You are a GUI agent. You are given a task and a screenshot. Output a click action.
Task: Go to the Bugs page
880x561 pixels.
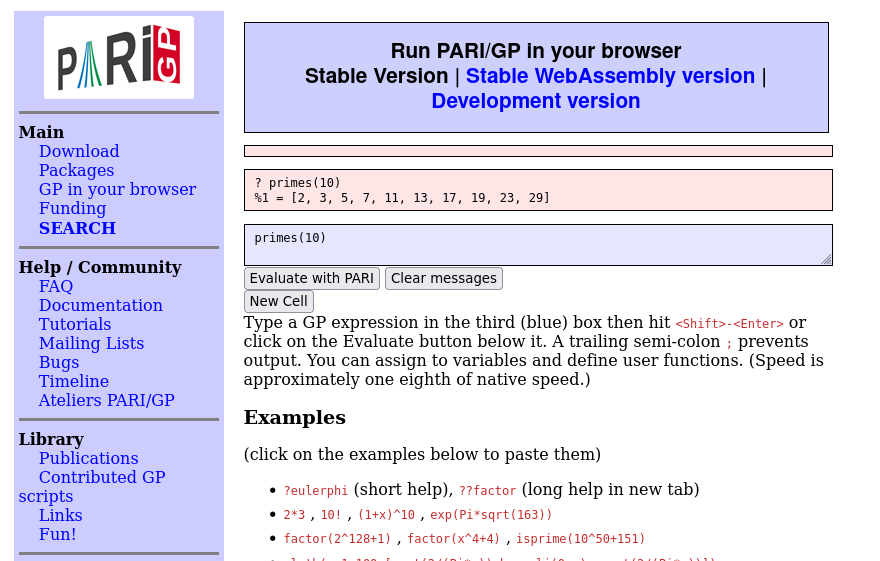click(59, 362)
